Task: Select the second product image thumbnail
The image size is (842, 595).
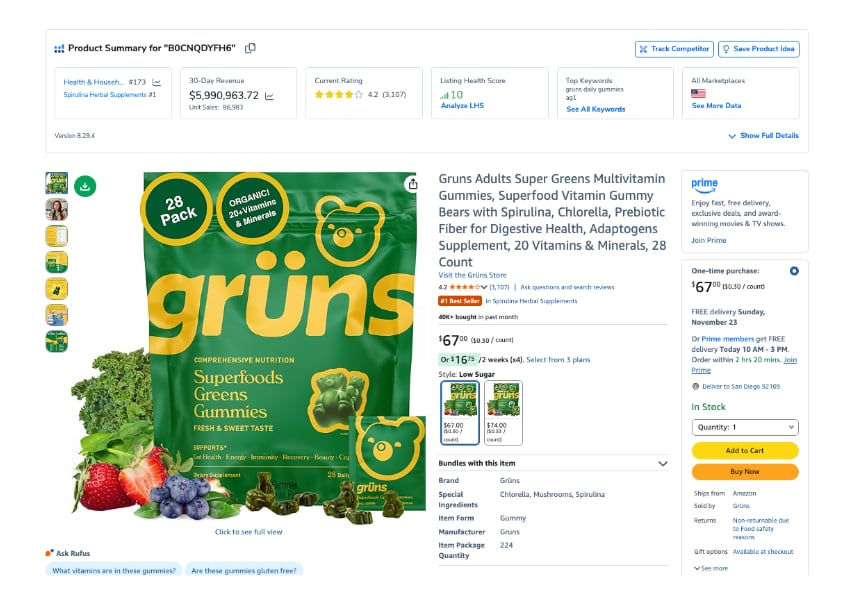Action: (57, 209)
